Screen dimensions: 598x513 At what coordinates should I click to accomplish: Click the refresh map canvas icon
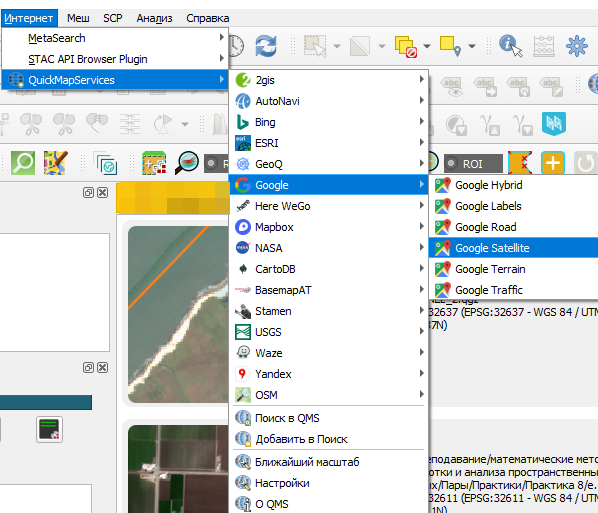(266, 46)
